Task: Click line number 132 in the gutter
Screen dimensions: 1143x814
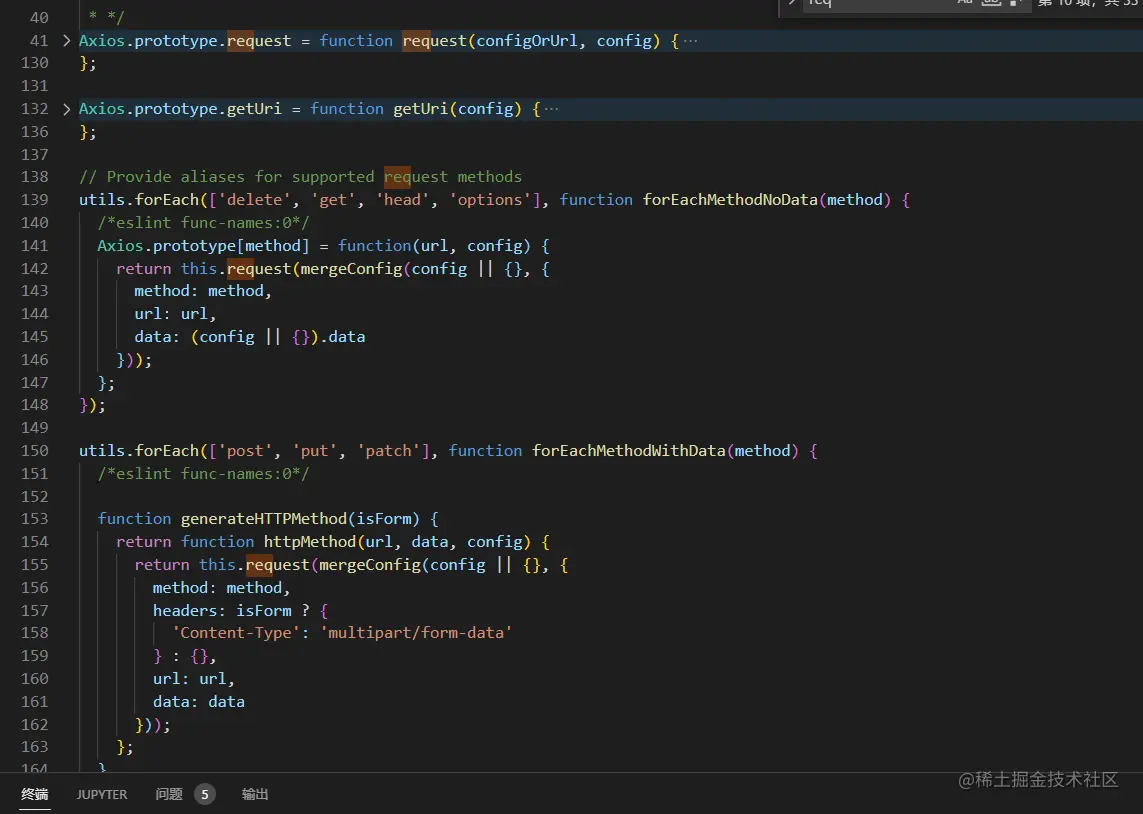Action: 34,109
